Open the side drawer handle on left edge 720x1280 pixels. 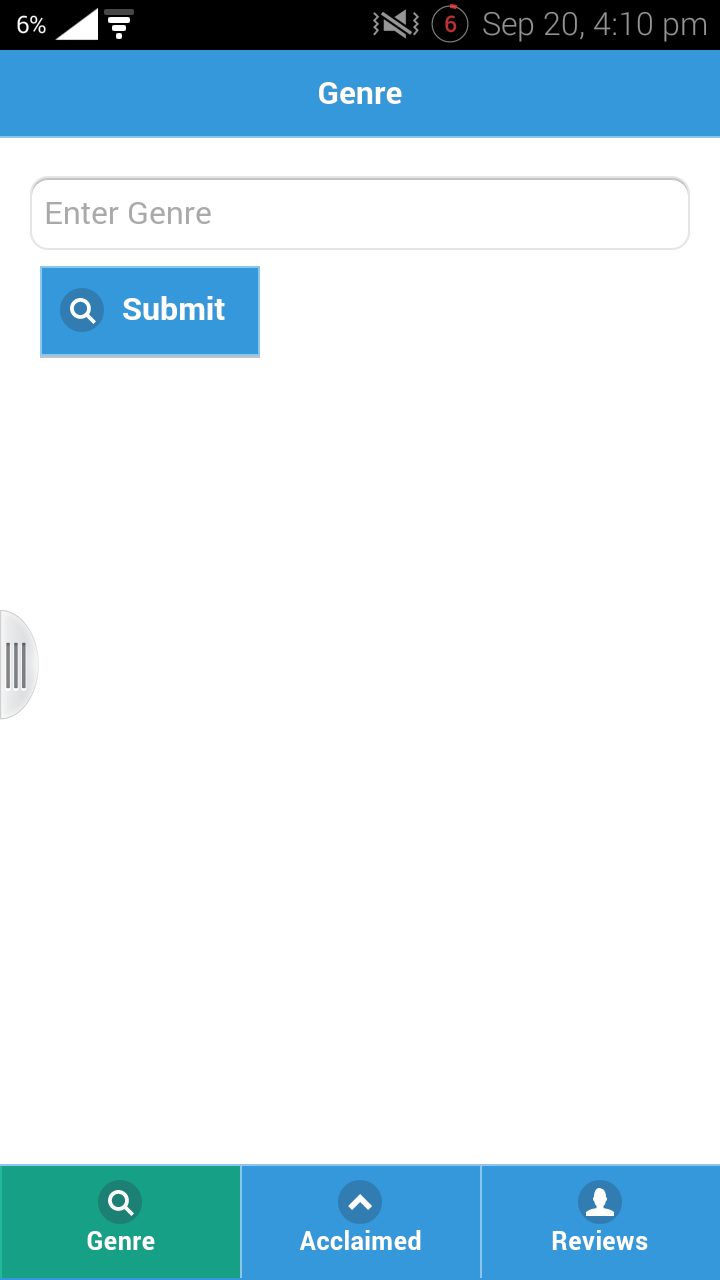[18, 665]
